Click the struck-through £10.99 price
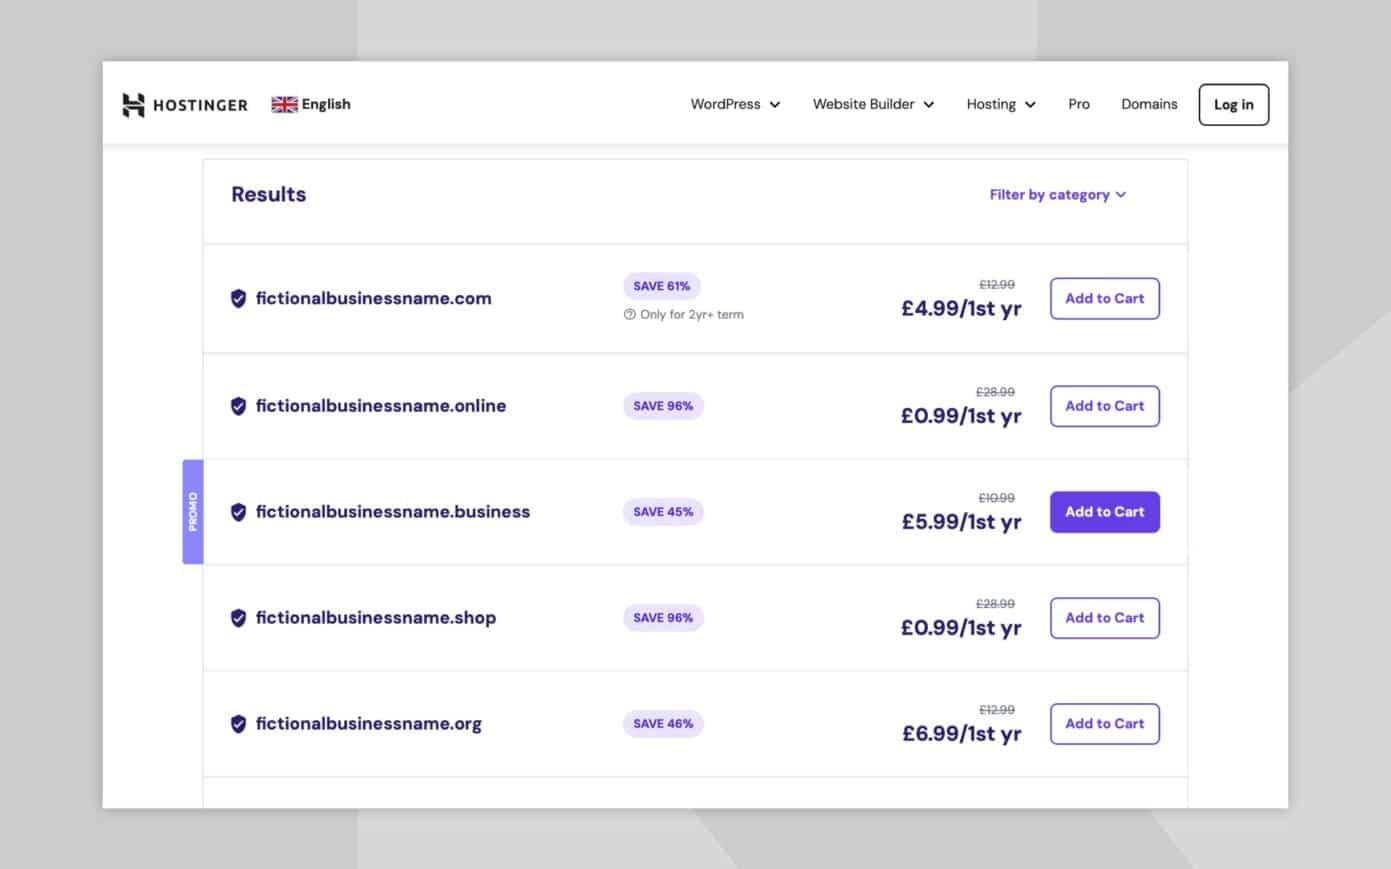The width and height of the screenshot is (1391, 869). 996,498
